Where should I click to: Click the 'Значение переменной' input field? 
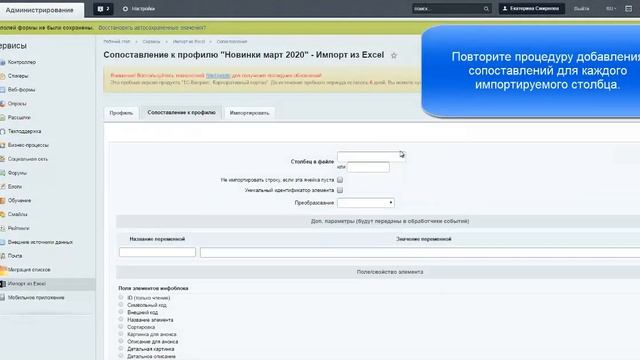[420, 252]
